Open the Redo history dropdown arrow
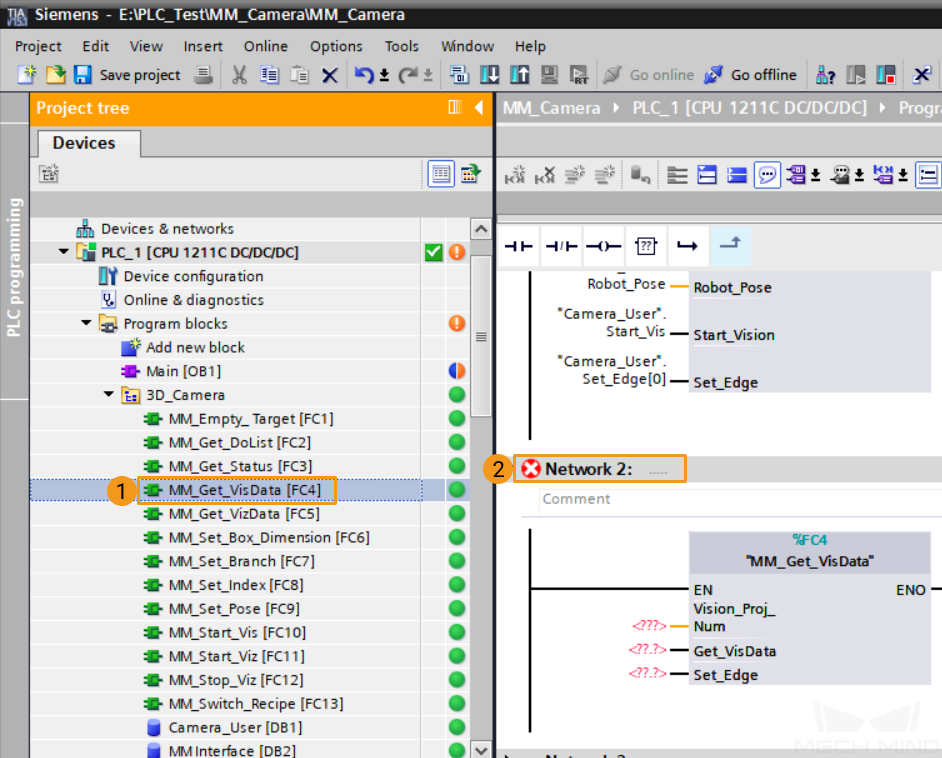The image size is (942, 758). pos(428,75)
